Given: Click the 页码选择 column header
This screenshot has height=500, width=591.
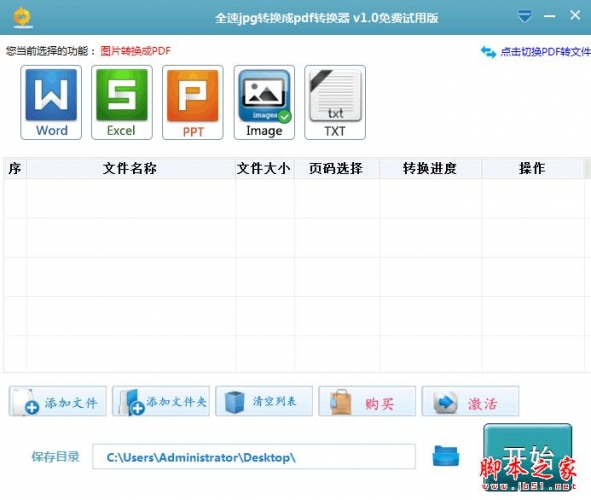Looking at the screenshot, I should [337, 168].
